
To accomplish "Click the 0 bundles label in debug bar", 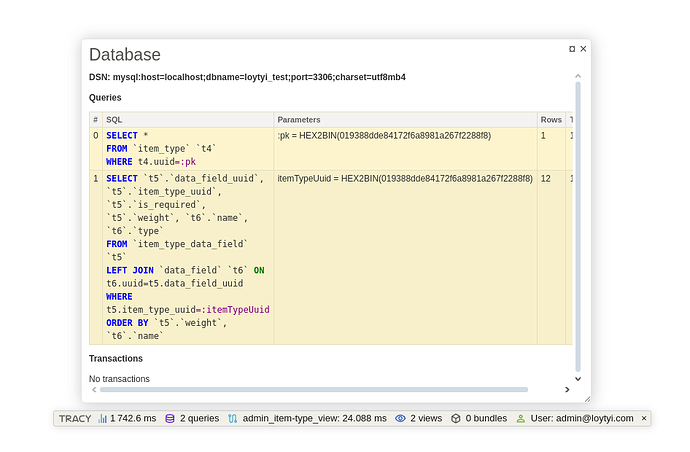I will (486, 419).
